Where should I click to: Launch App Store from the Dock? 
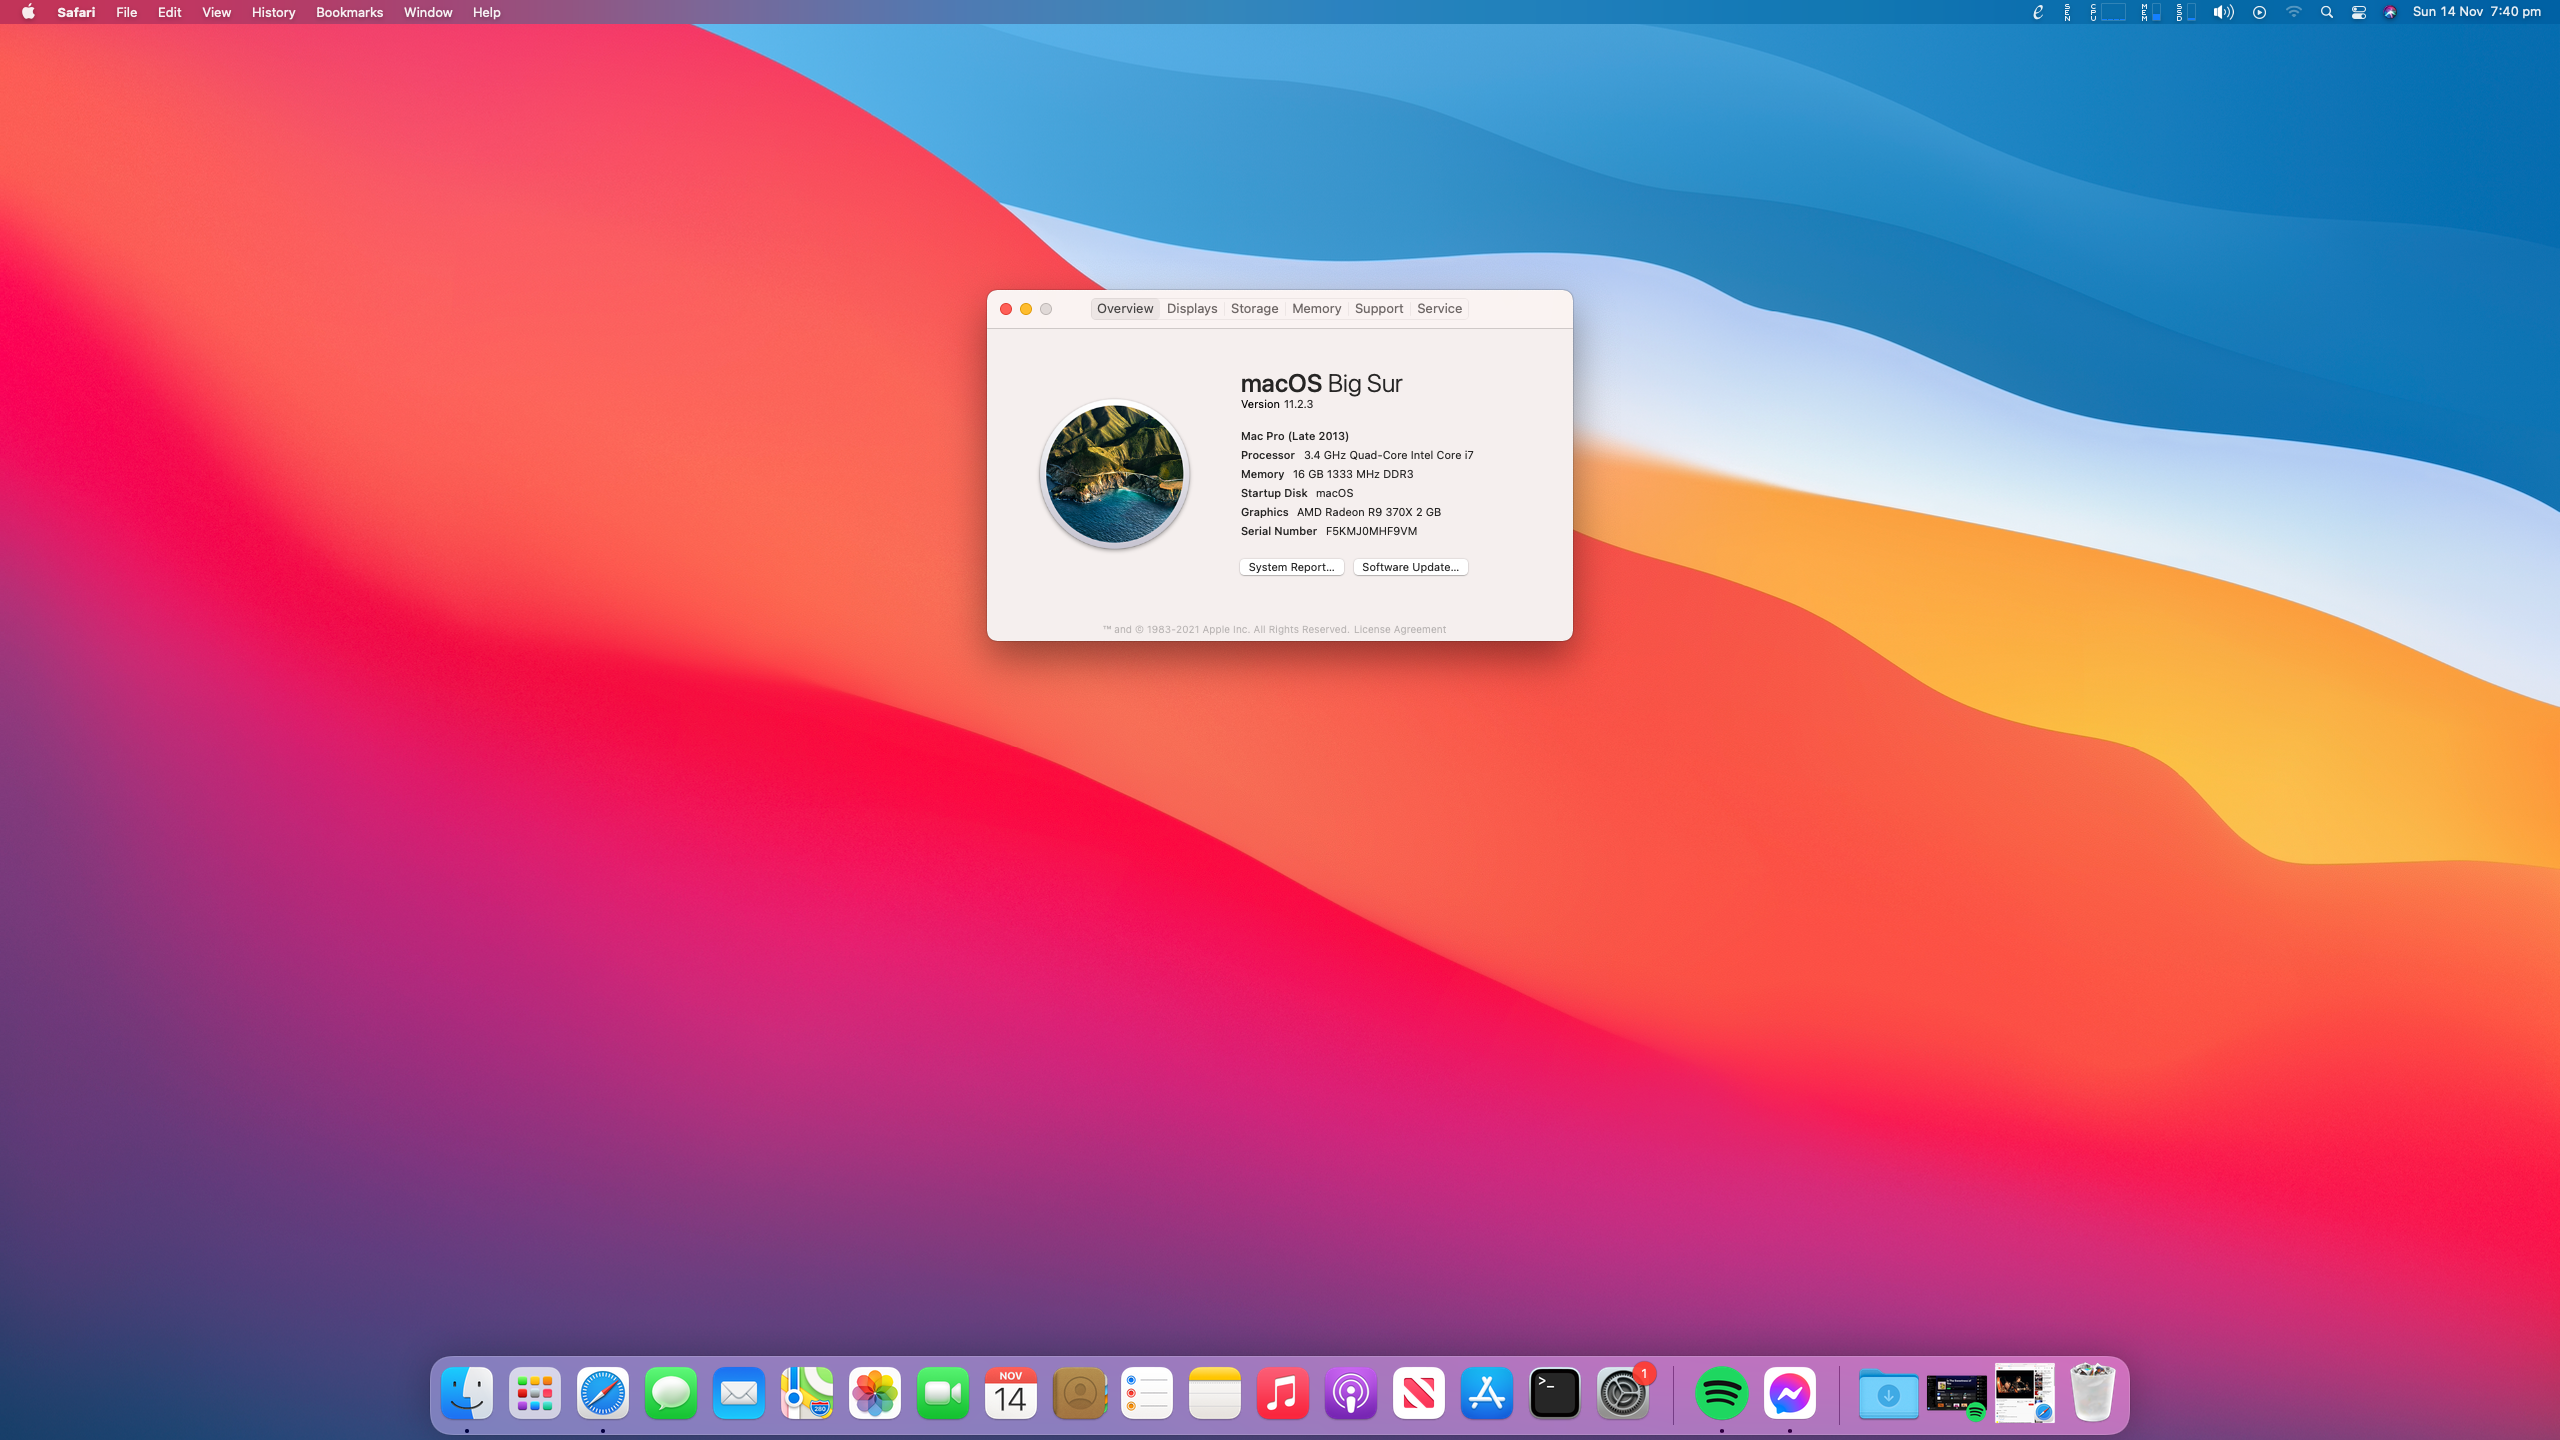click(x=1487, y=1393)
